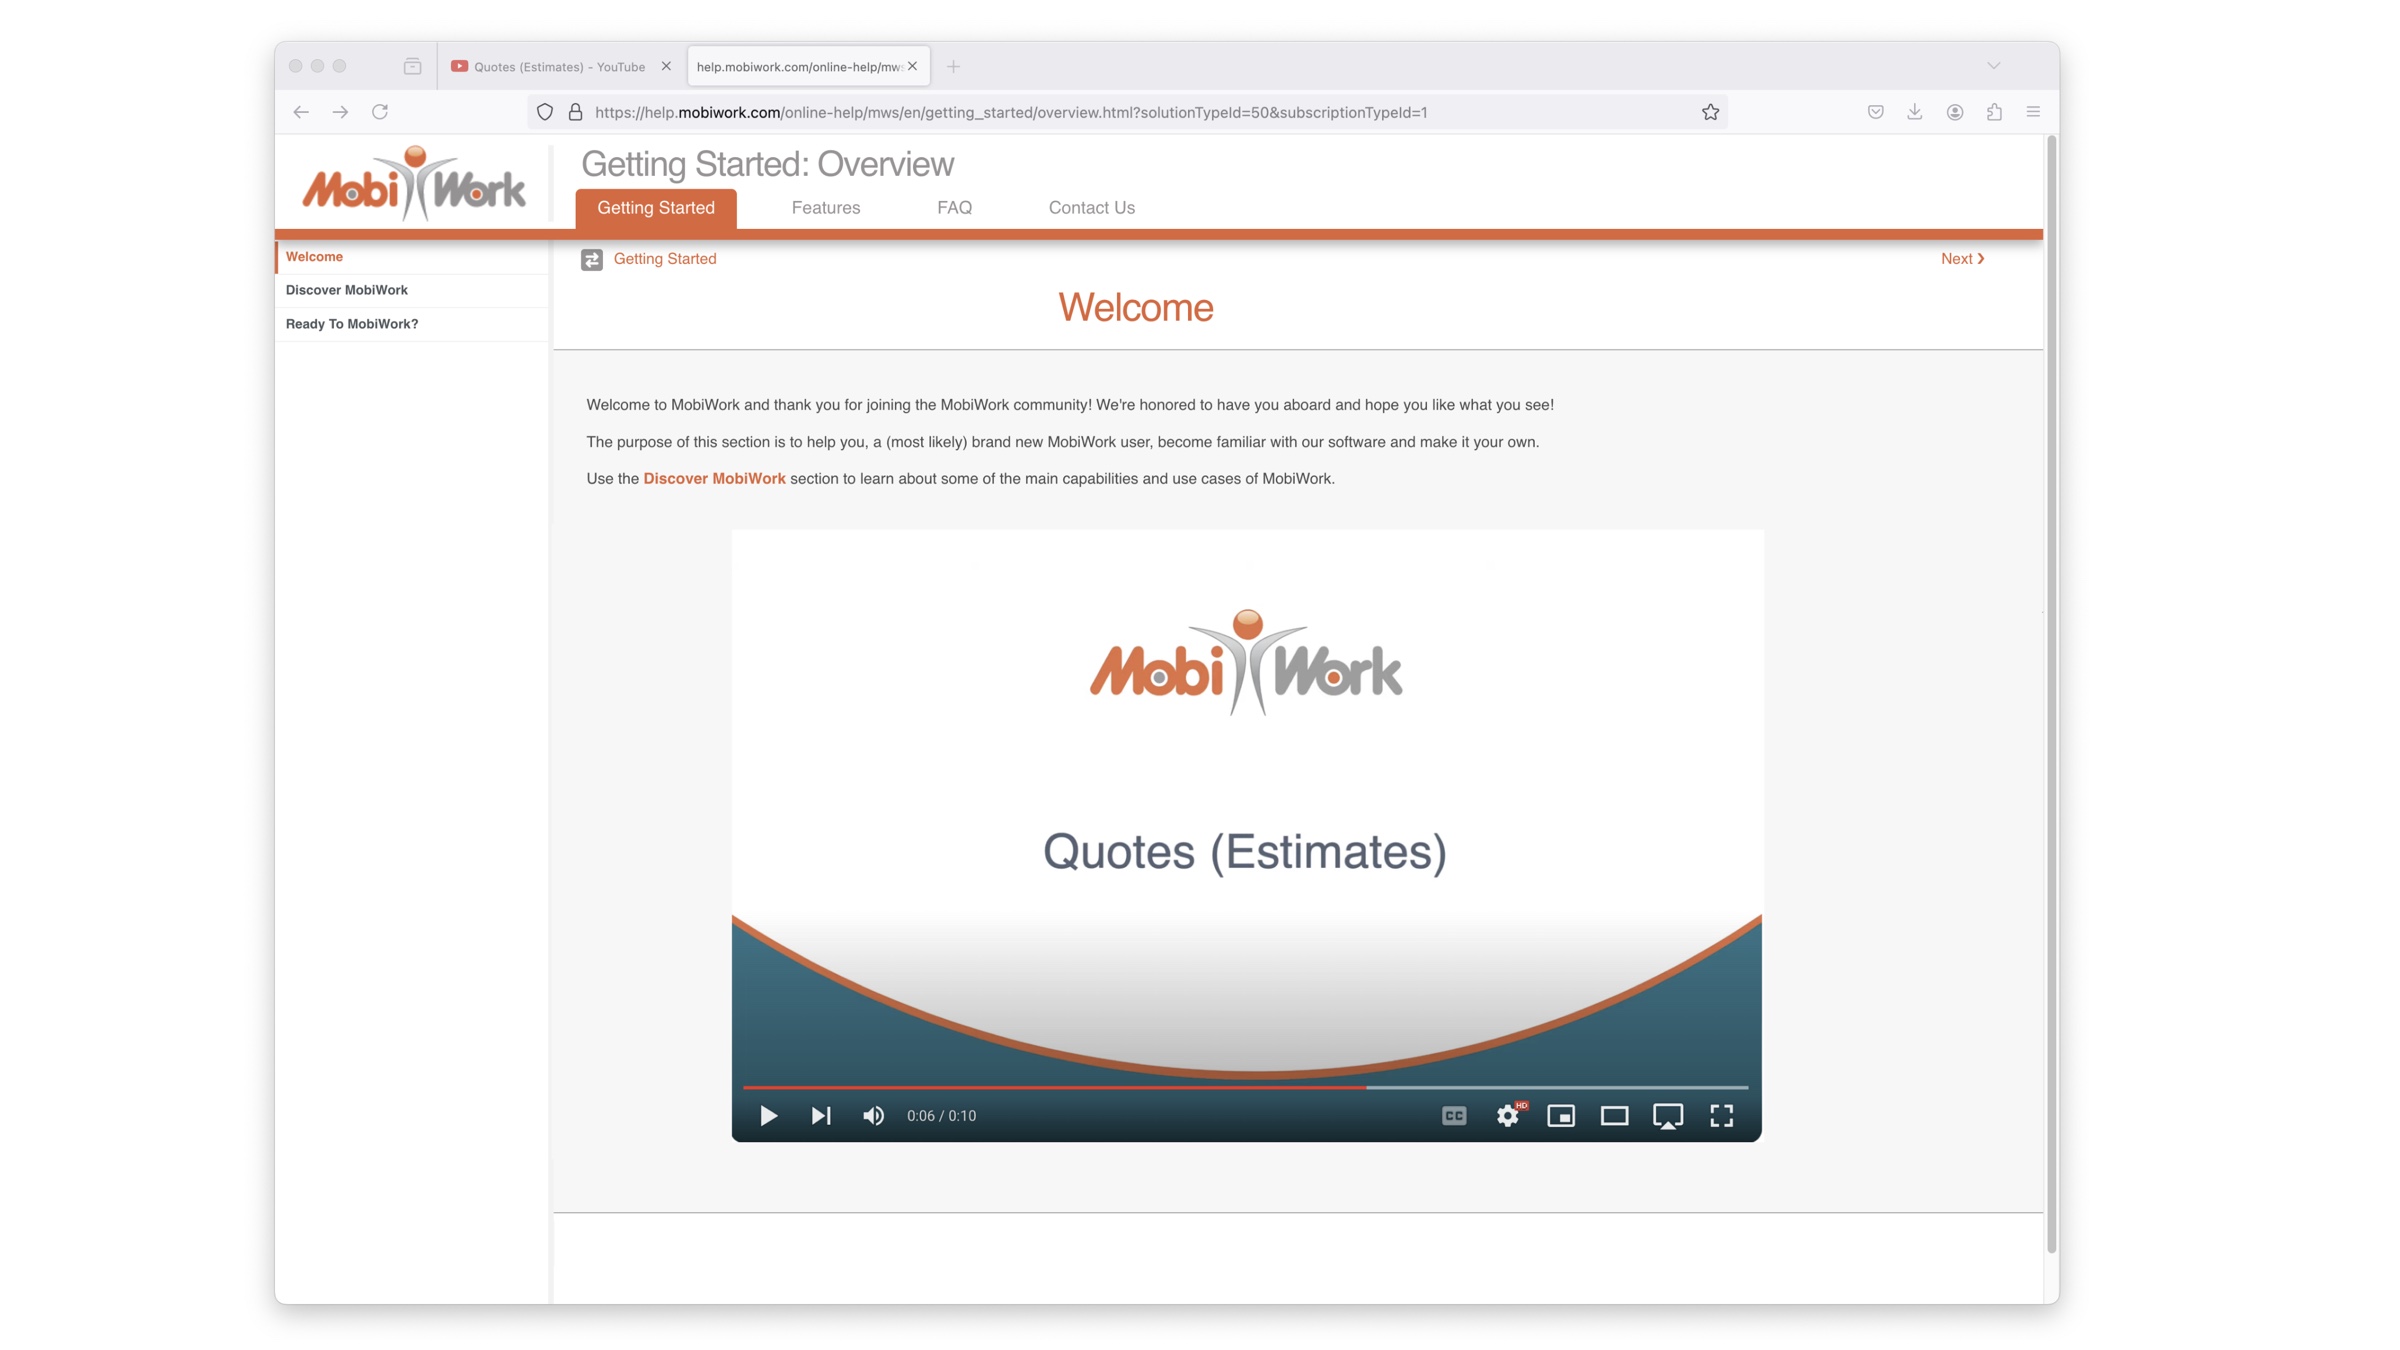Toggle mute on the video player
This screenshot has width=2400, height=1350.
[x=874, y=1116]
